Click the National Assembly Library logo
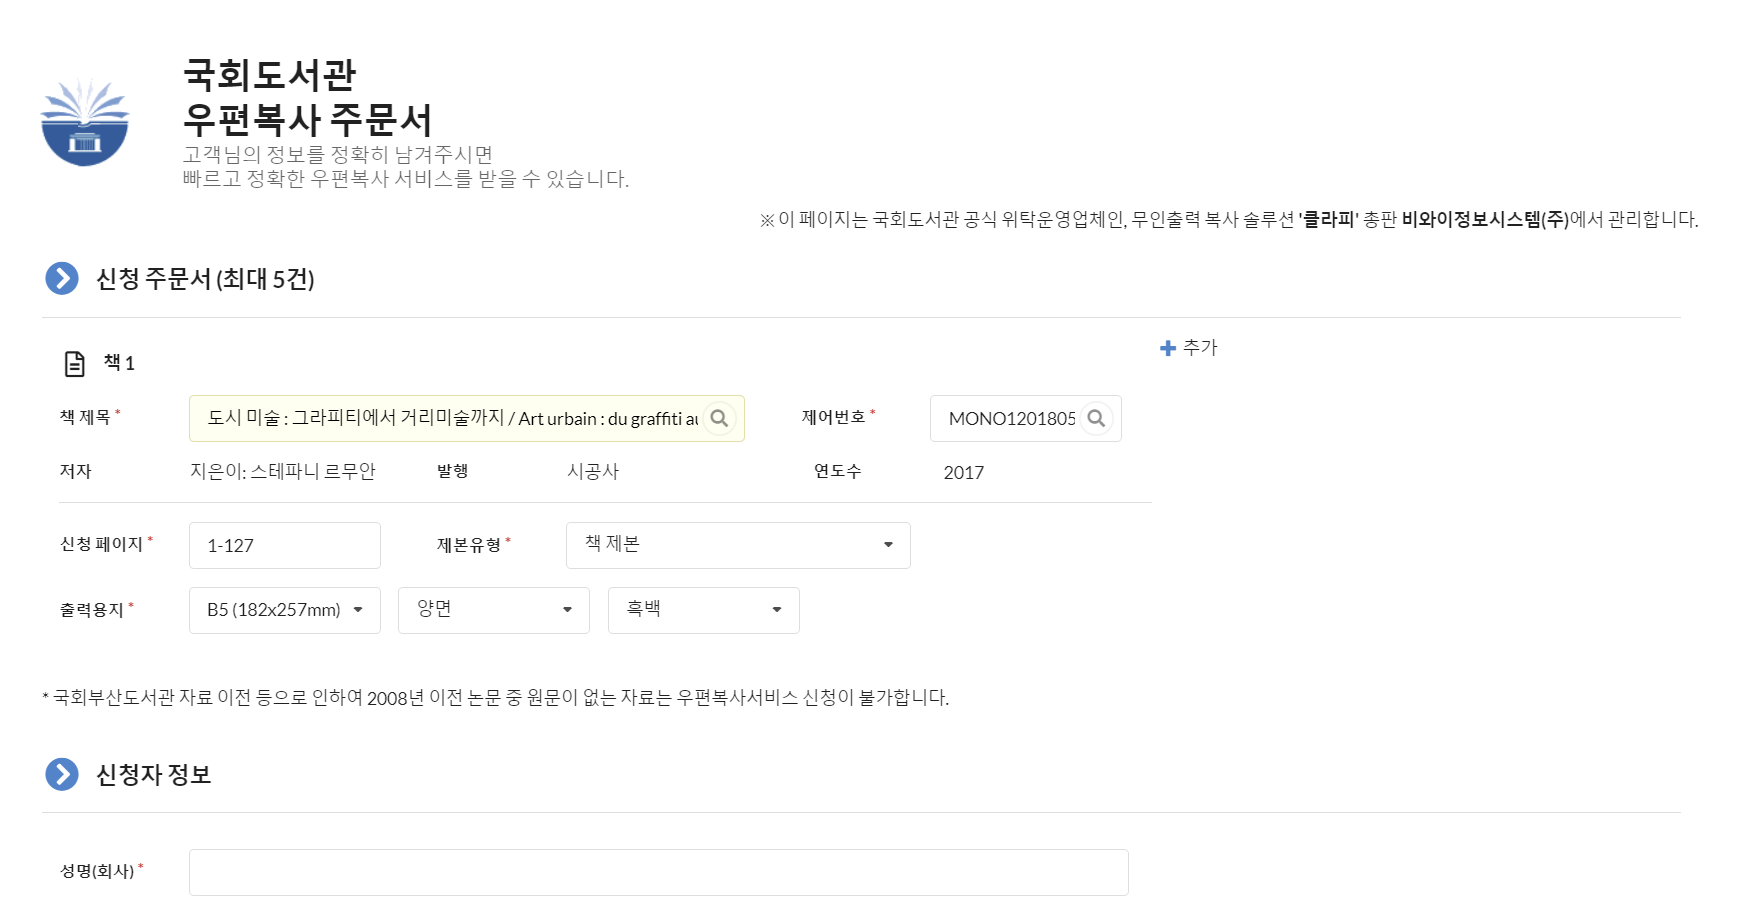This screenshot has height=907, width=1742. coord(85,121)
